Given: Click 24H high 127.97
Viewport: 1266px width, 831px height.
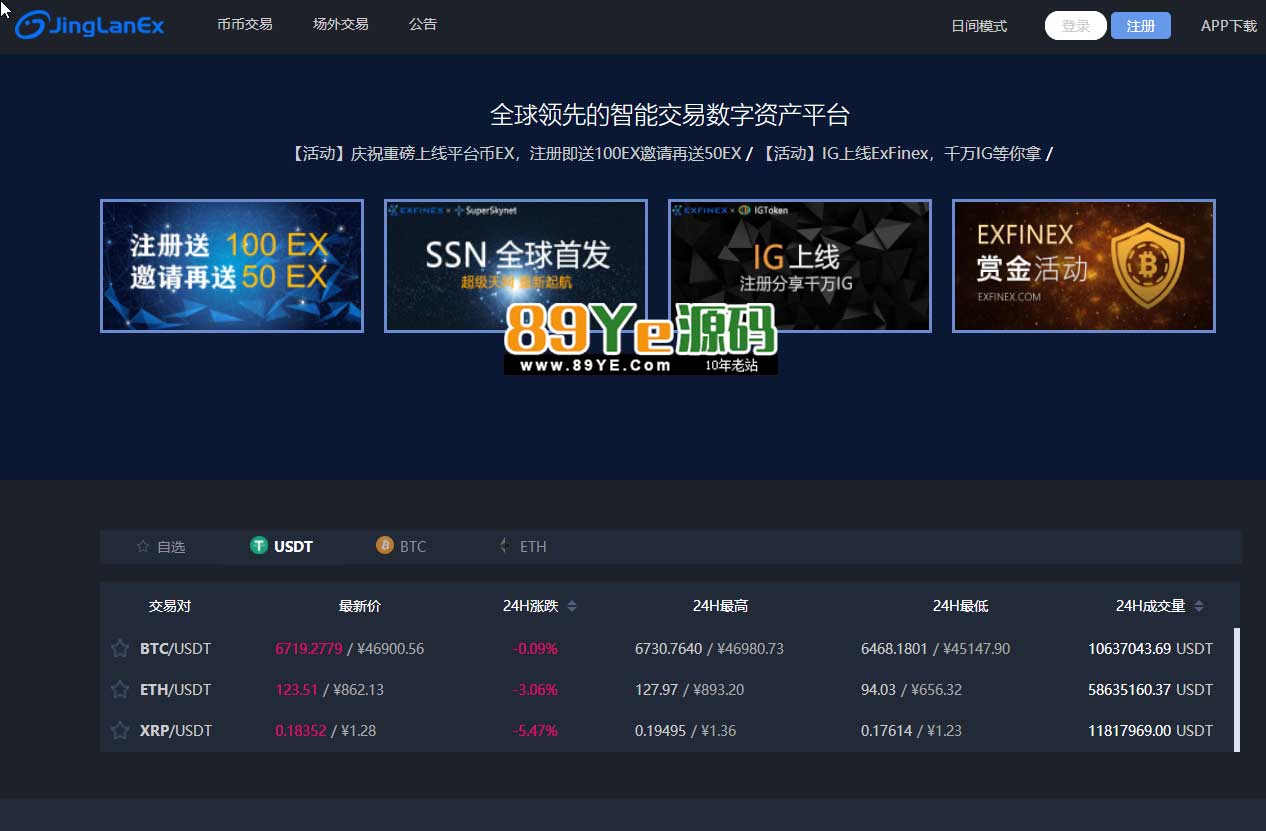Looking at the screenshot, I should click(656, 690).
